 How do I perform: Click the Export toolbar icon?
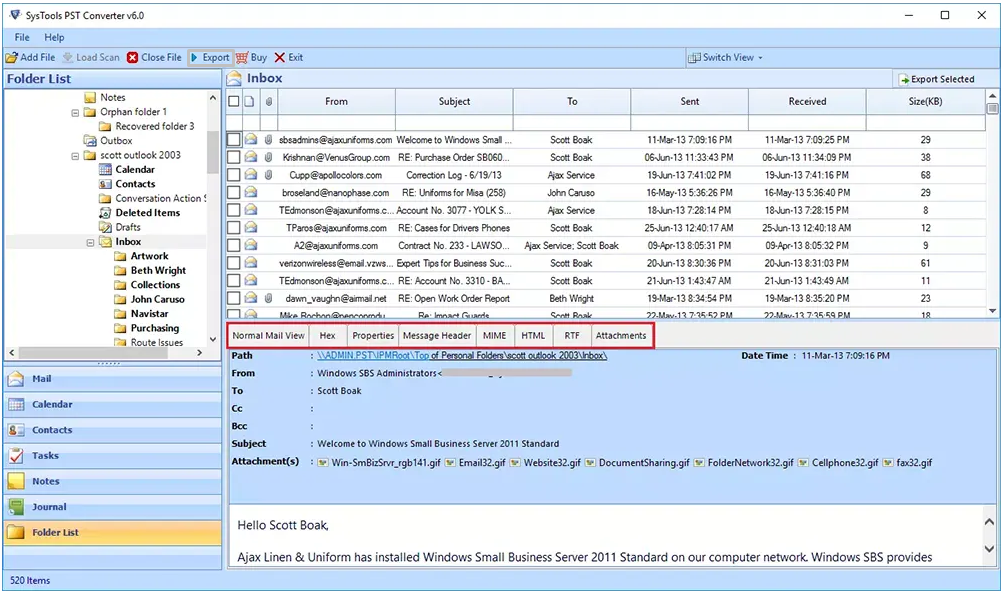pyautogui.click(x=196, y=57)
